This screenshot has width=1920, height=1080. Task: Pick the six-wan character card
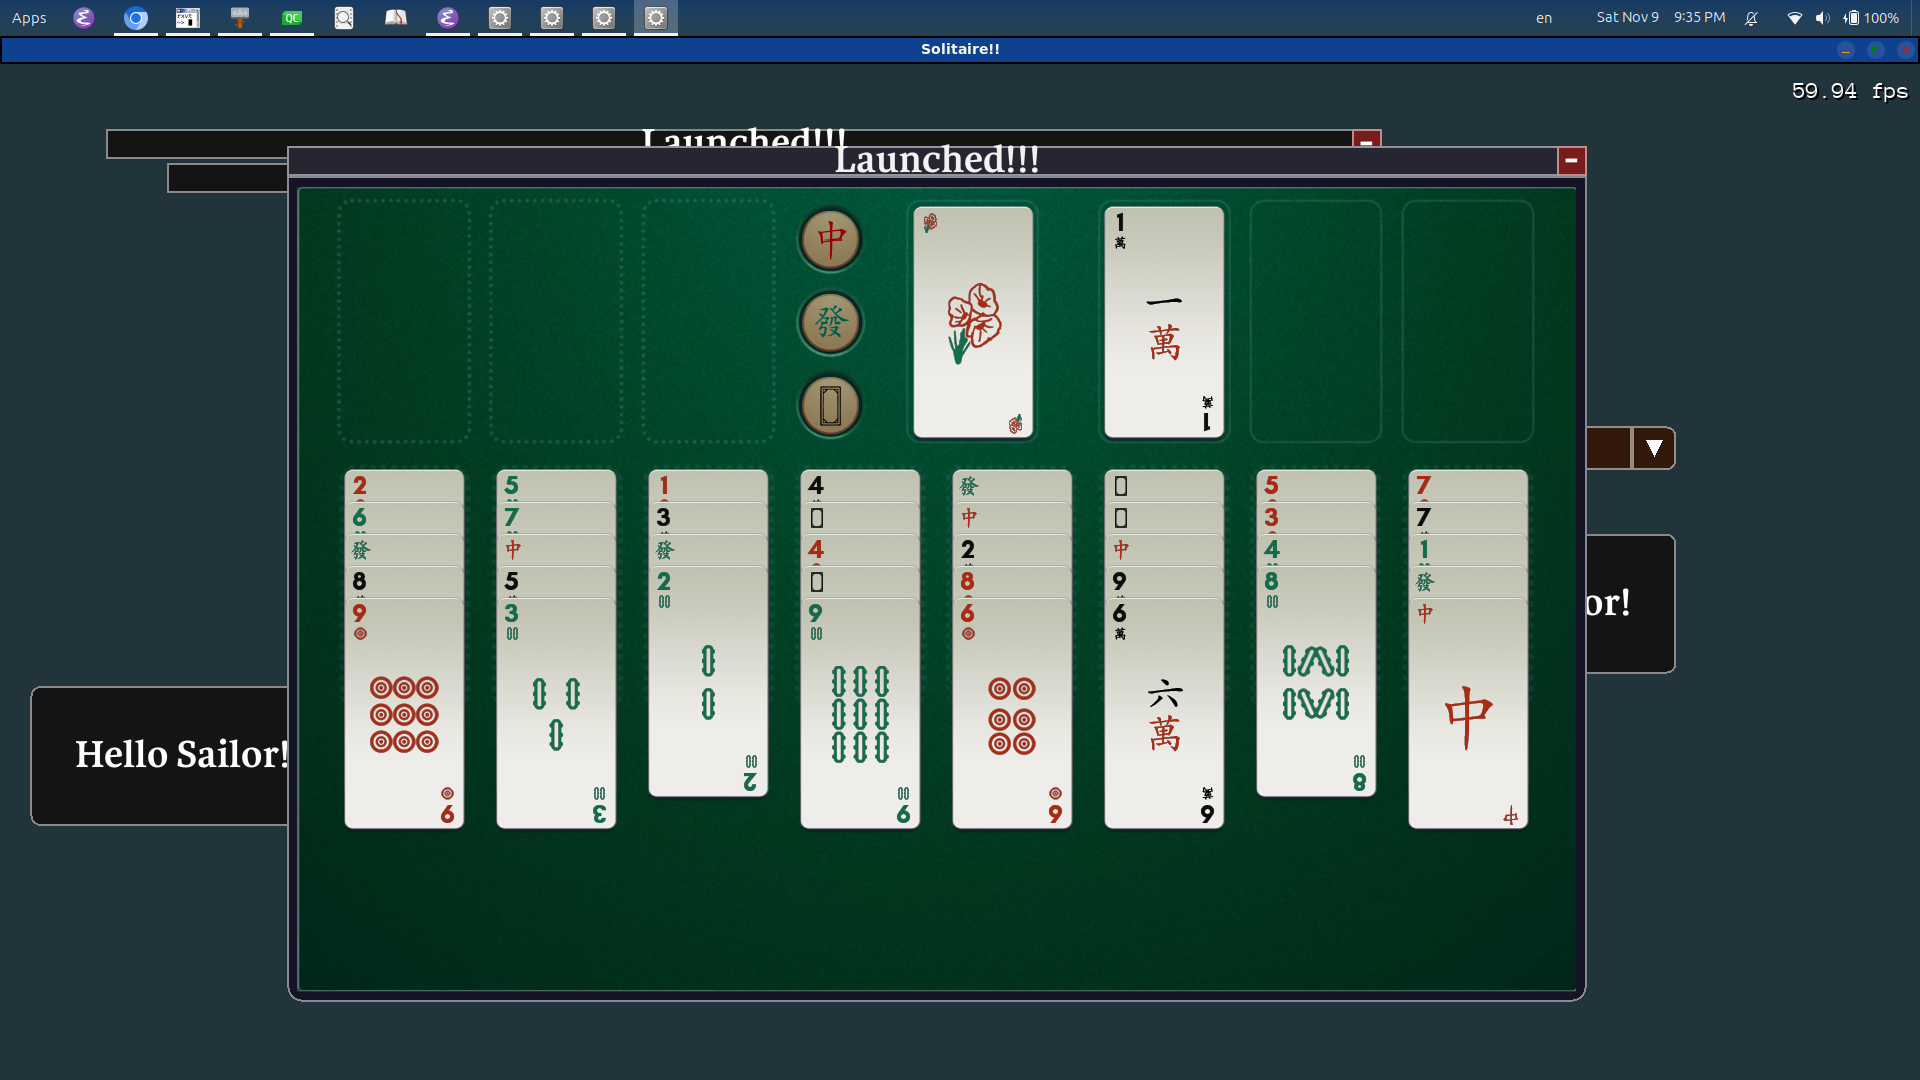pos(1163,715)
